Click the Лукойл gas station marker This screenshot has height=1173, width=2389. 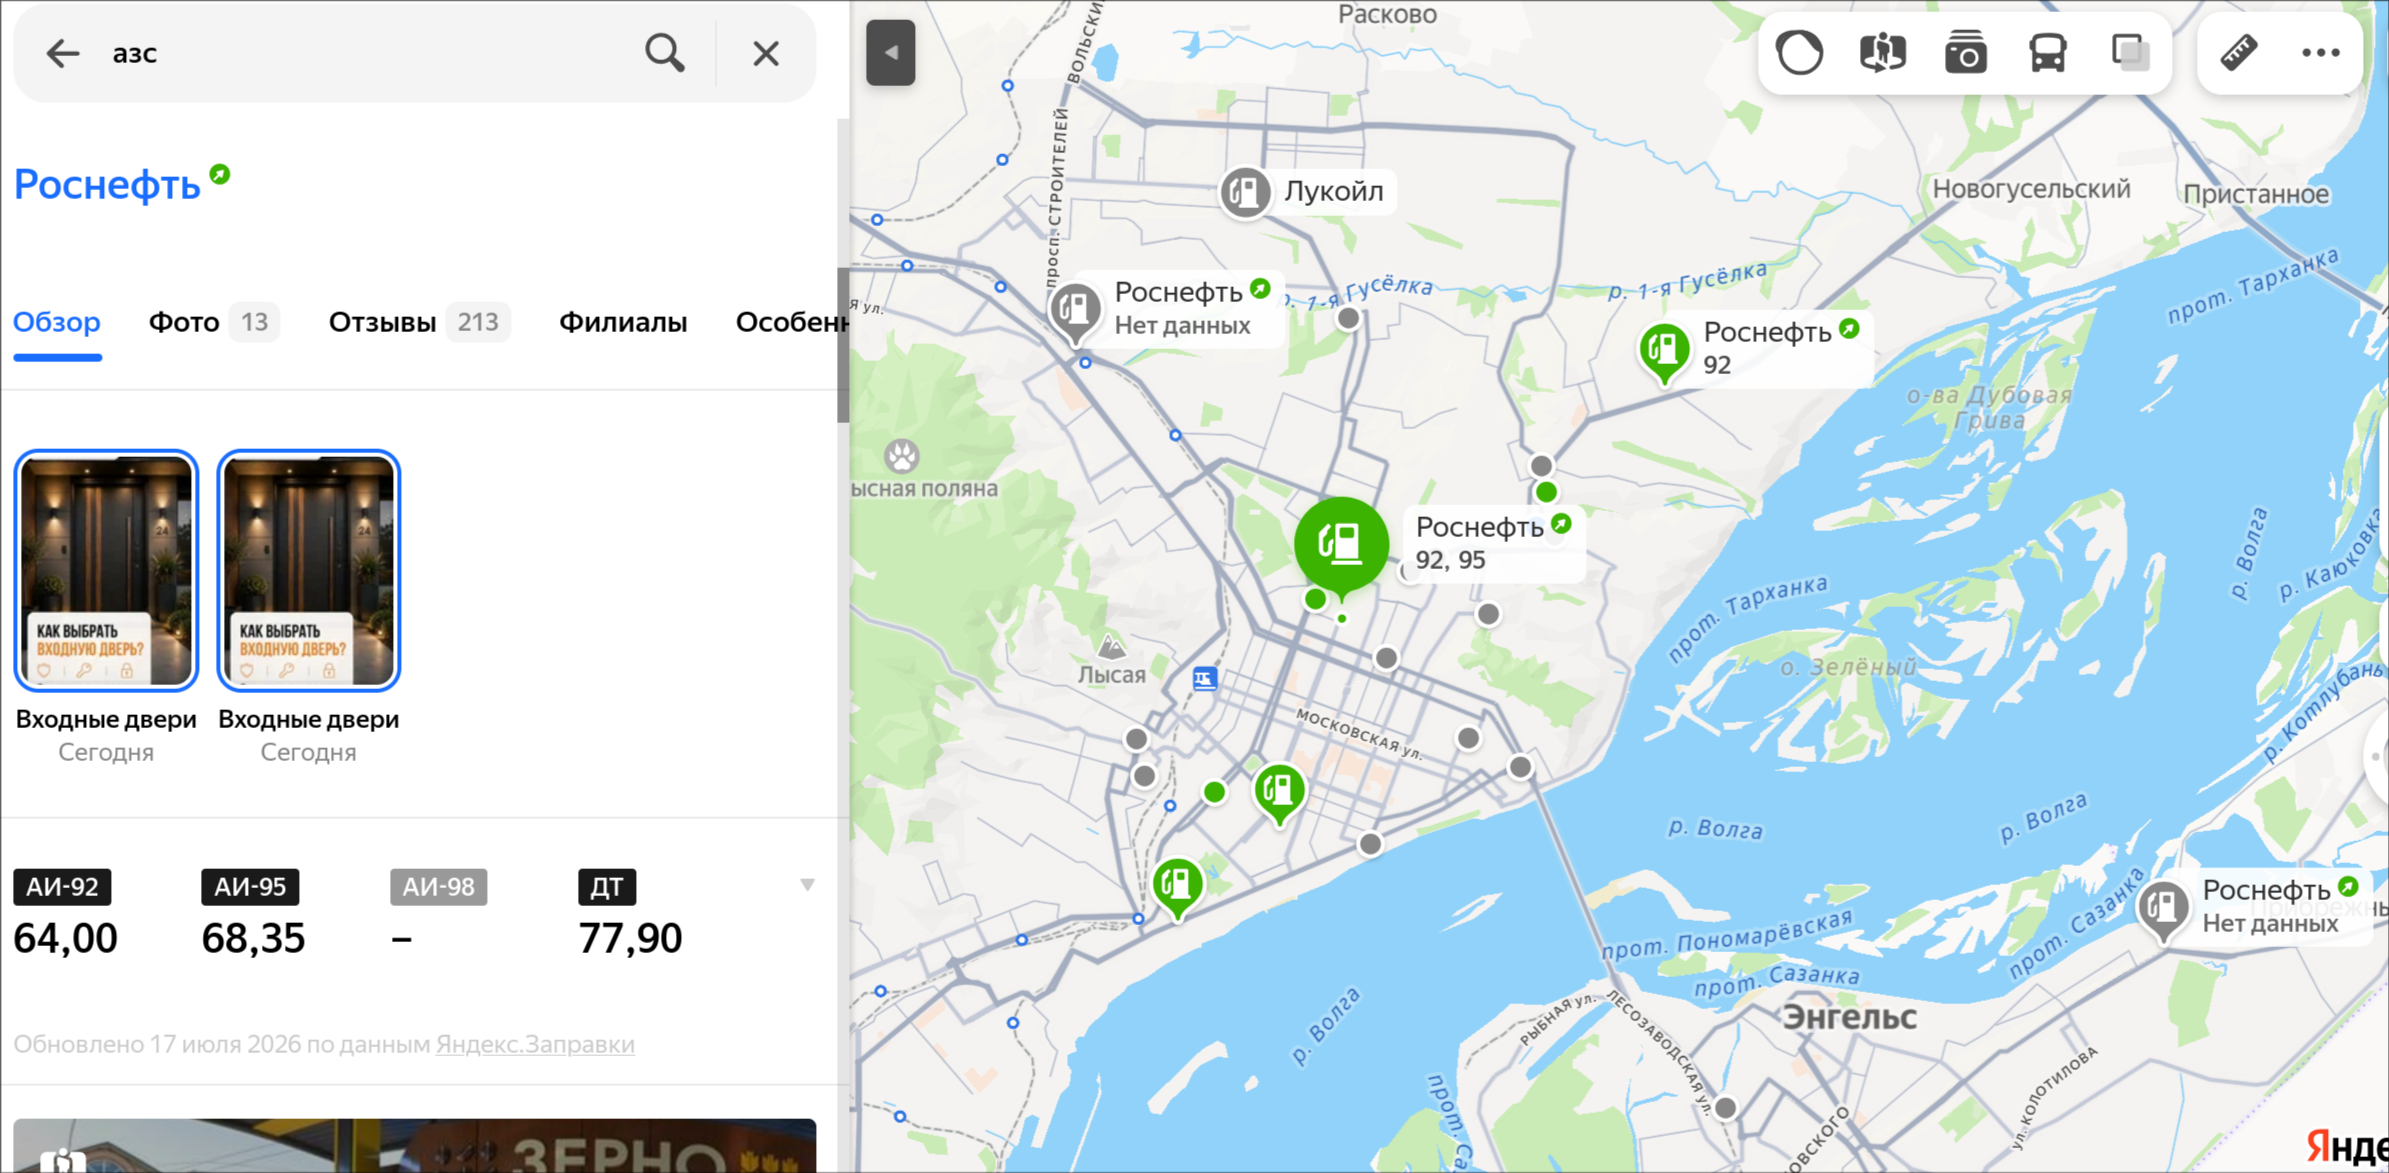click(x=1245, y=191)
